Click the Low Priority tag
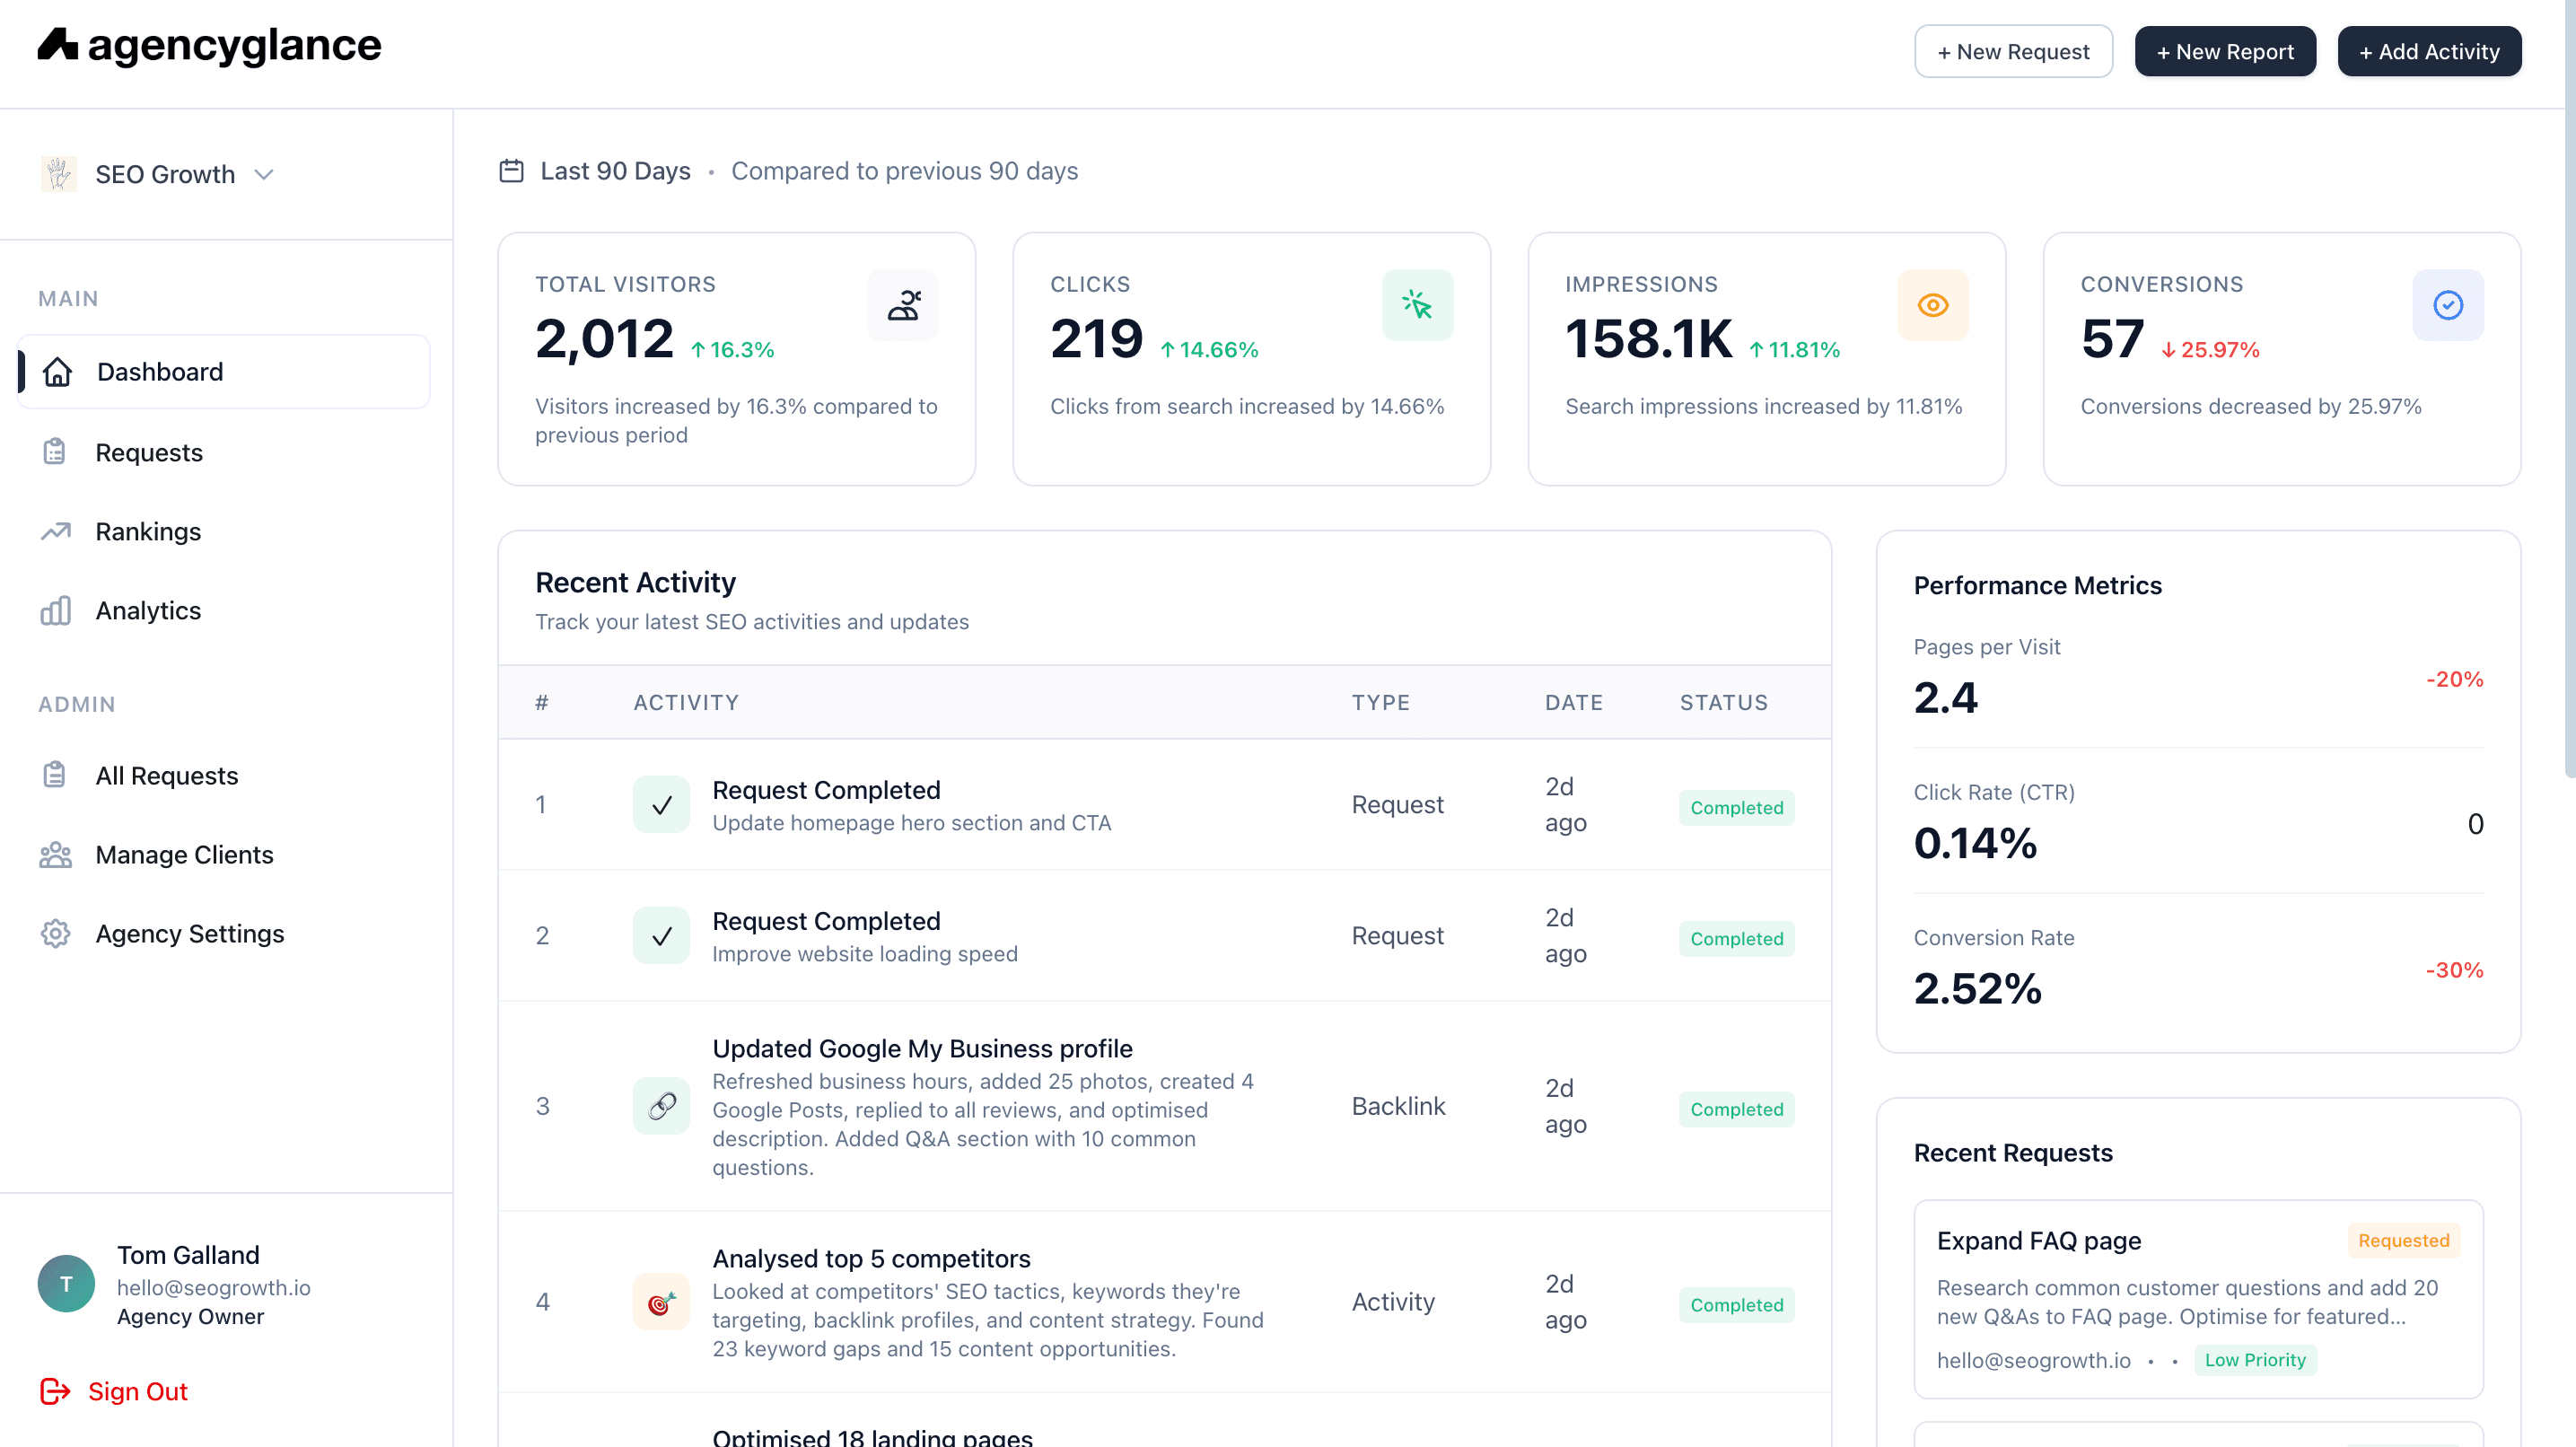Screen dimensions: 2576x1447 point(2254,1360)
